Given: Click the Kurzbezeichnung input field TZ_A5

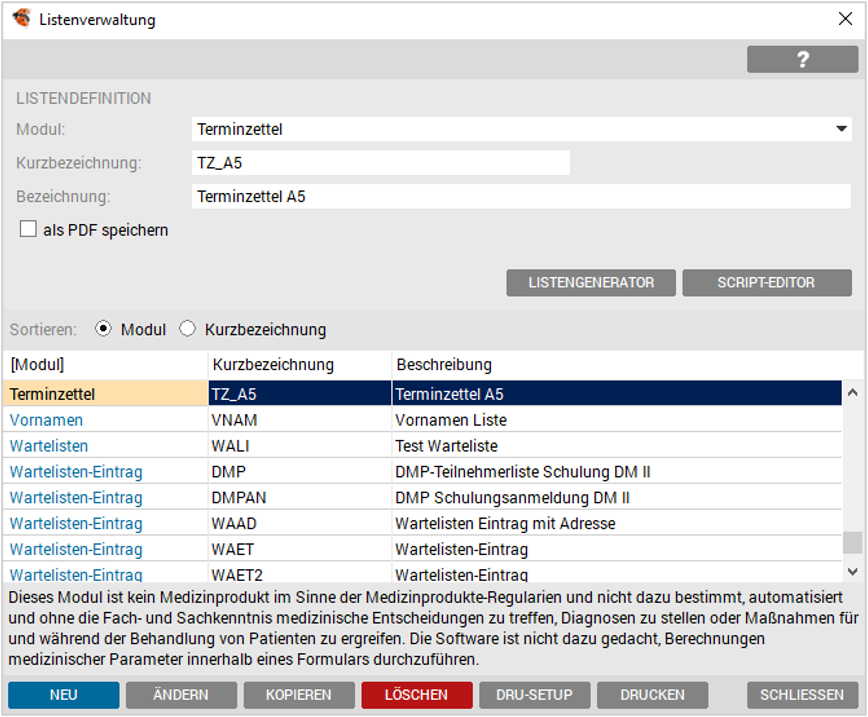Looking at the screenshot, I should pos(380,163).
